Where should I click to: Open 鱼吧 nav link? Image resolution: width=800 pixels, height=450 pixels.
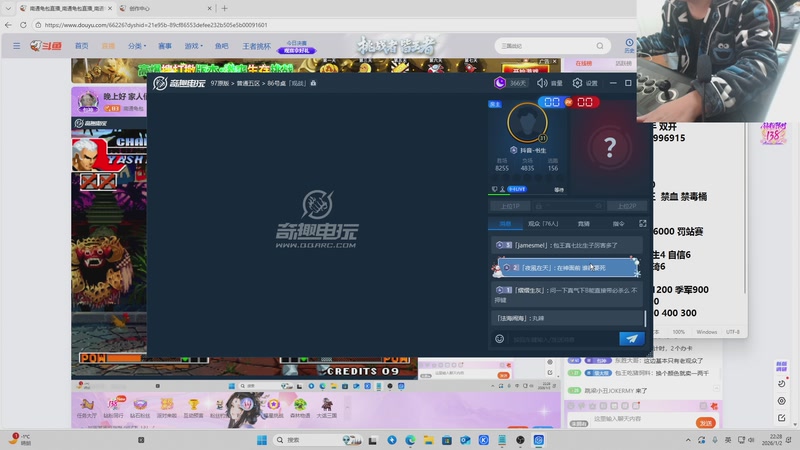[221, 46]
